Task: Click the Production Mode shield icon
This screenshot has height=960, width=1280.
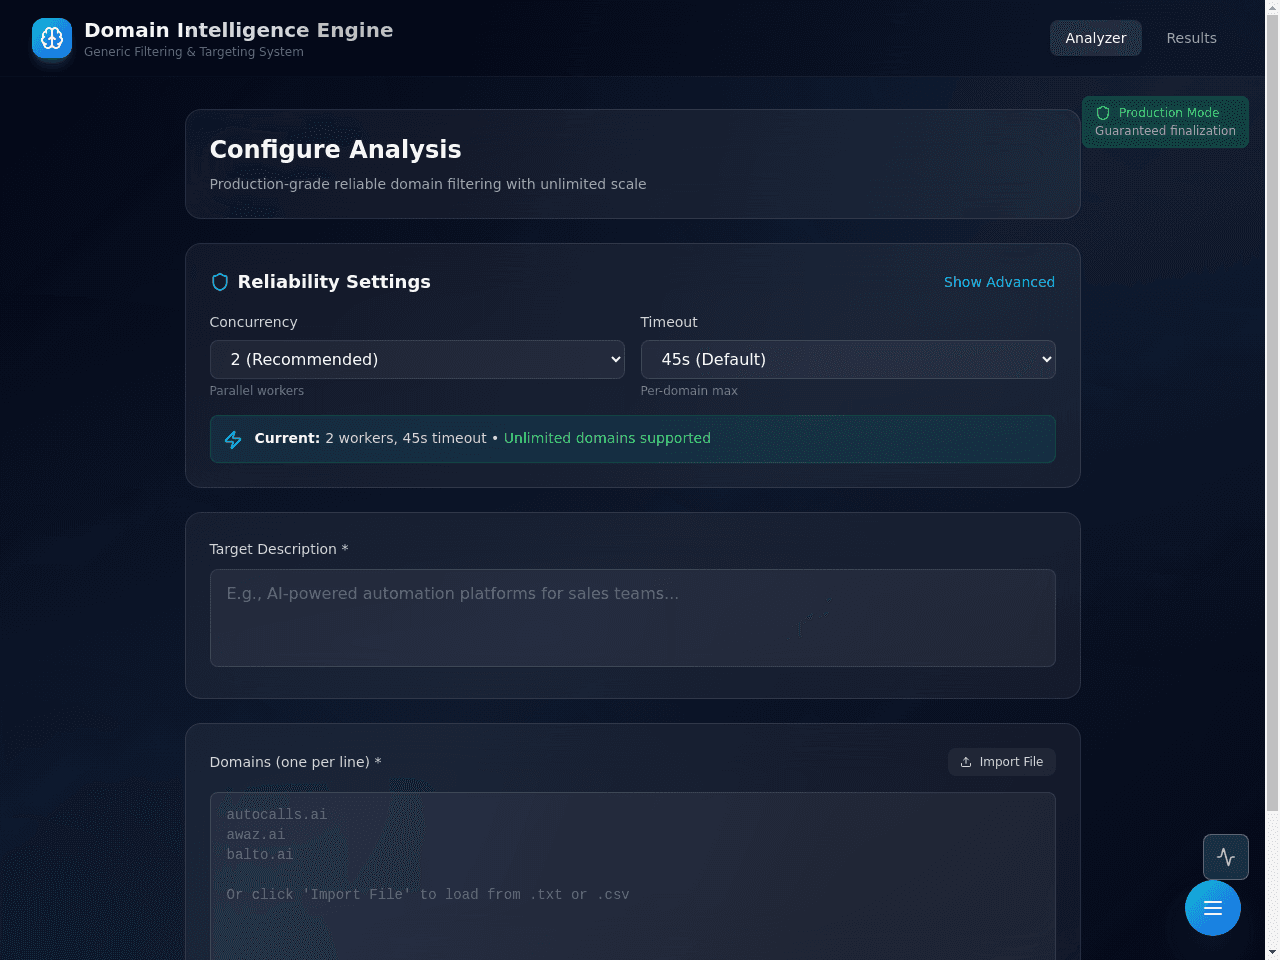Action: tap(1103, 113)
